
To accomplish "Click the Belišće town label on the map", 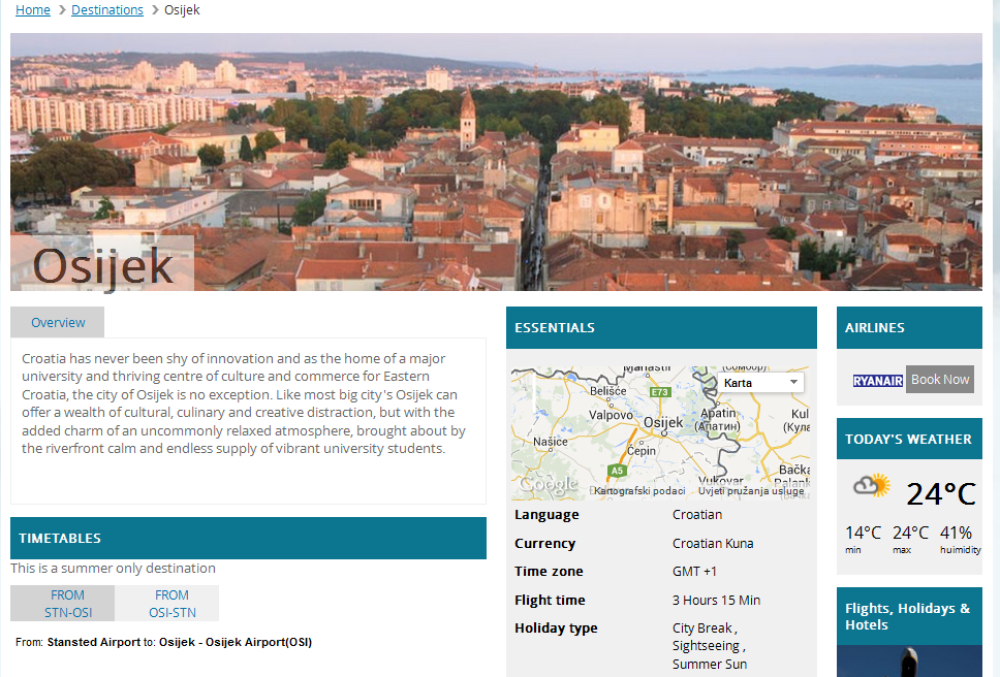I will tap(608, 391).
